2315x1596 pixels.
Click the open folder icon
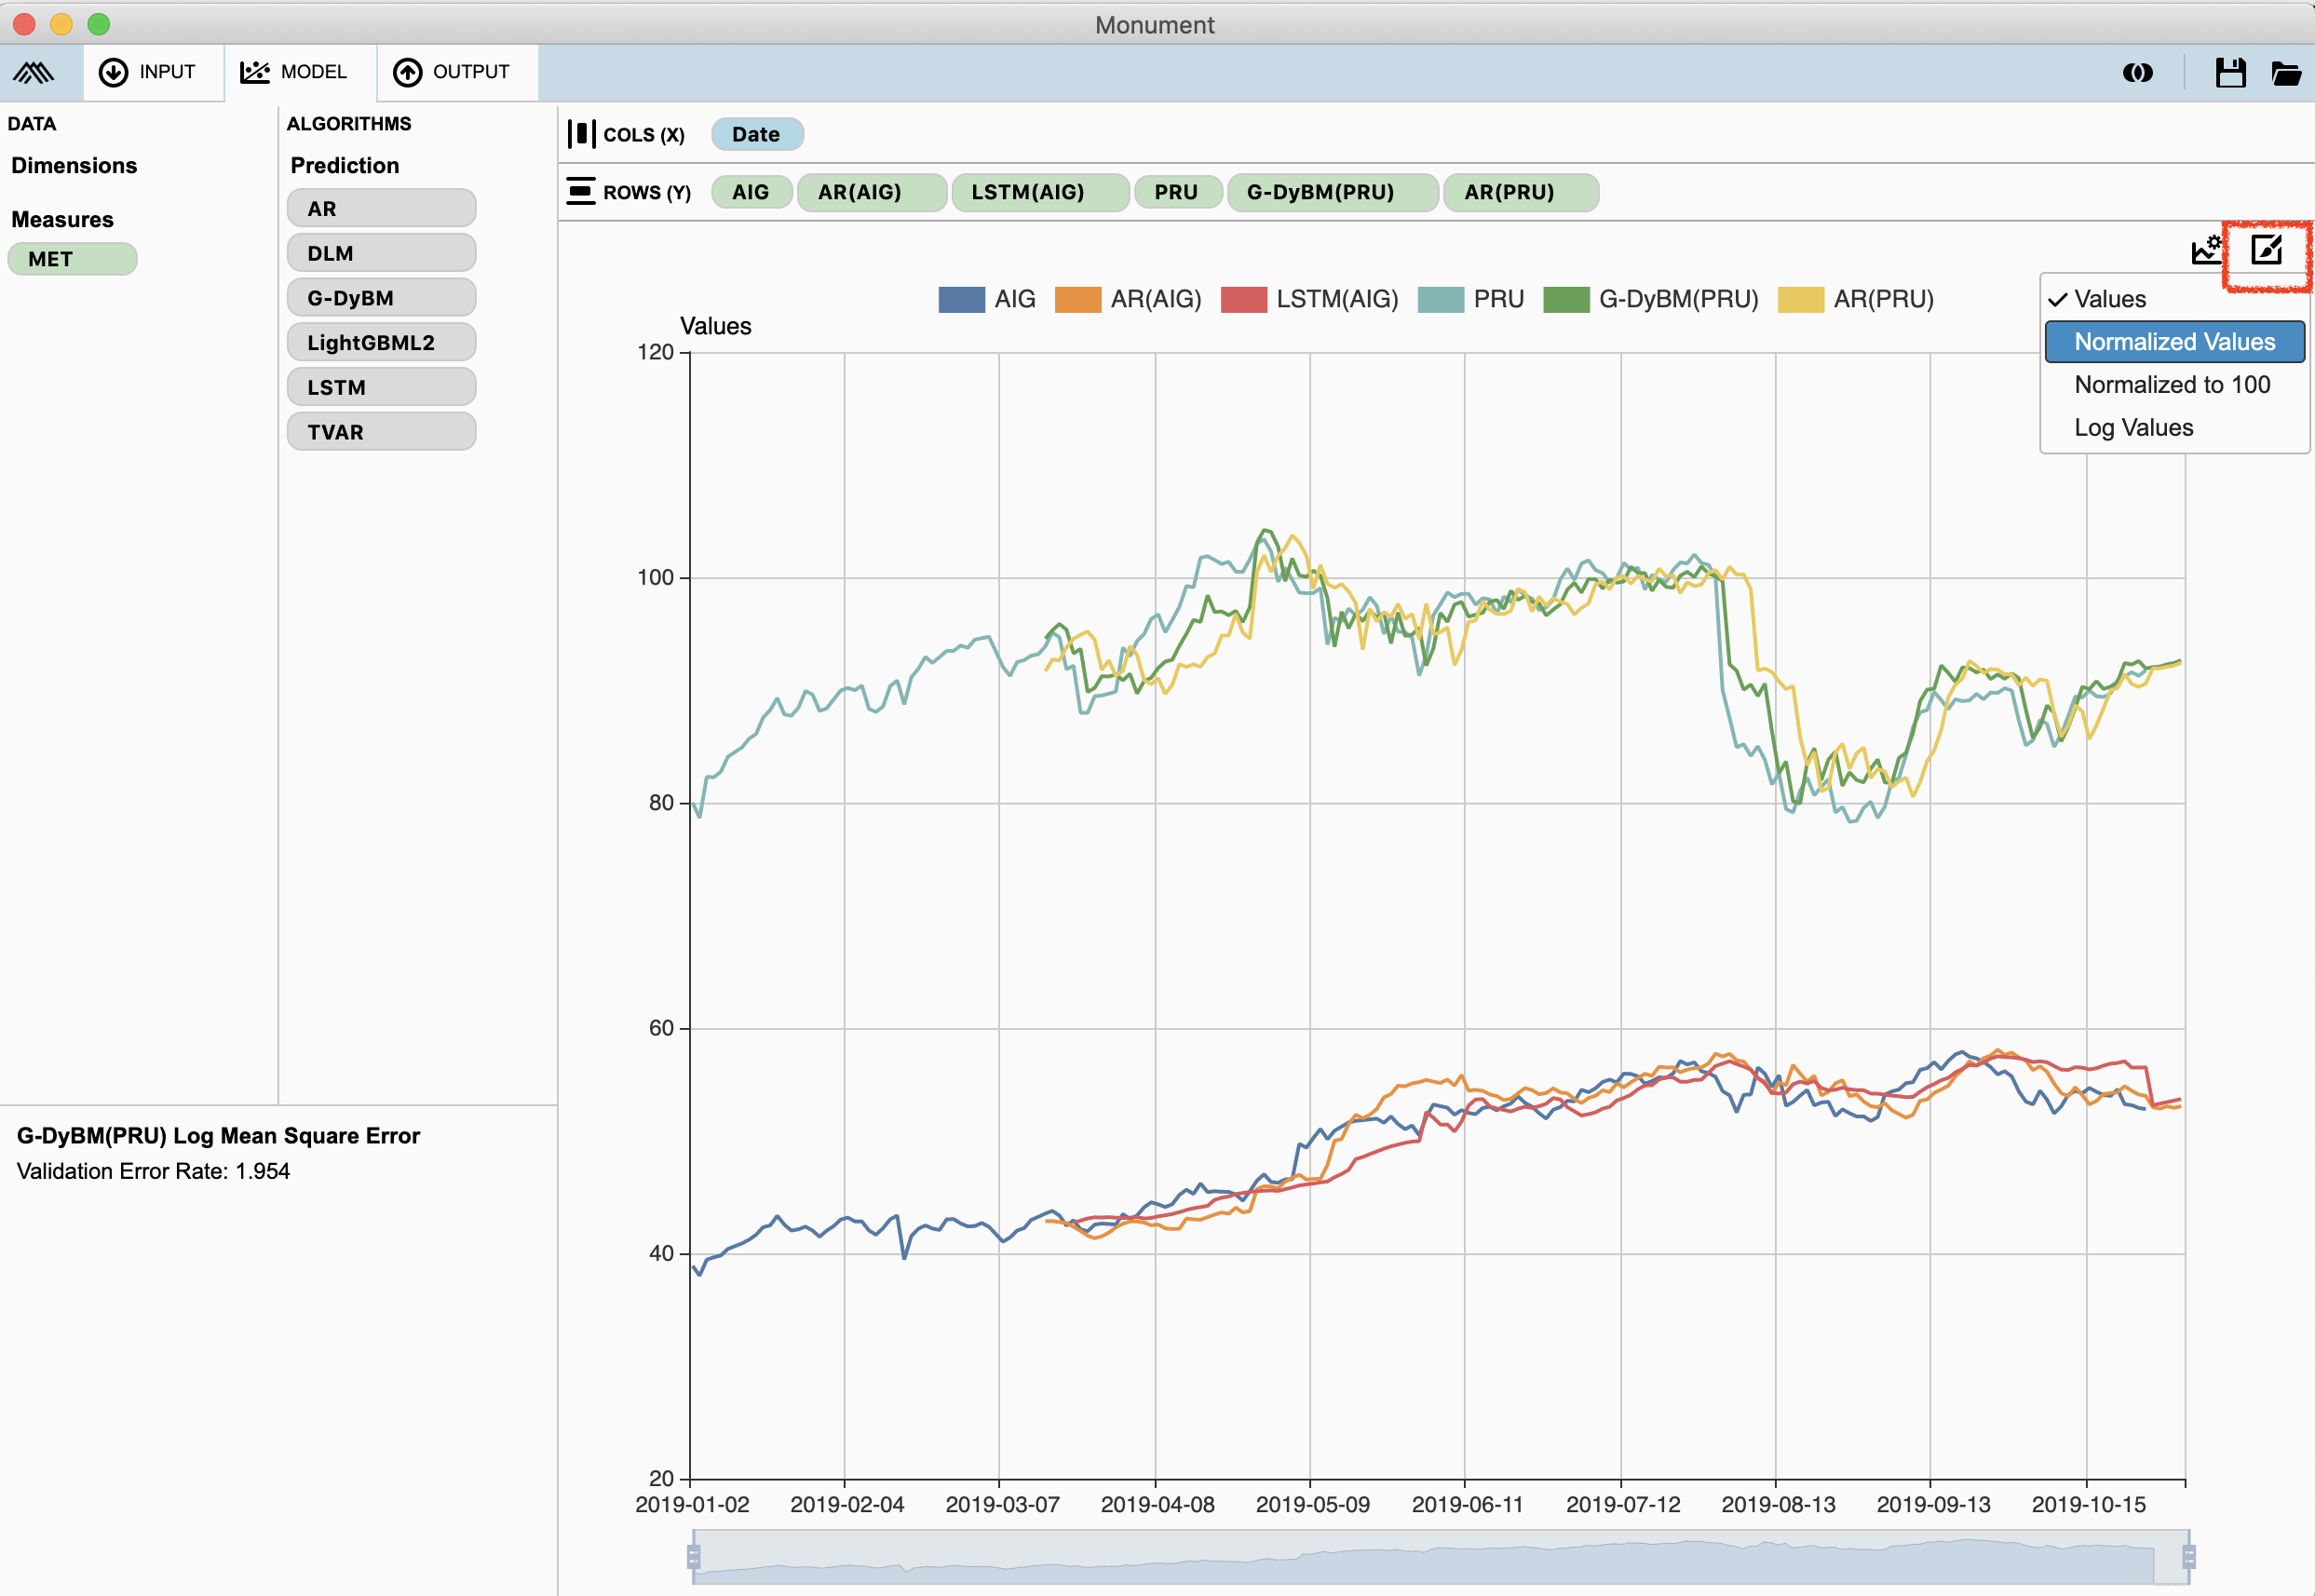[2286, 72]
